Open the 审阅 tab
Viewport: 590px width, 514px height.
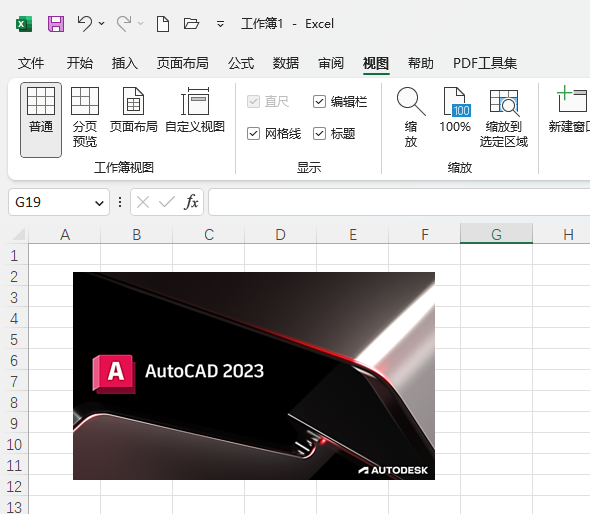pyautogui.click(x=331, y=63)
